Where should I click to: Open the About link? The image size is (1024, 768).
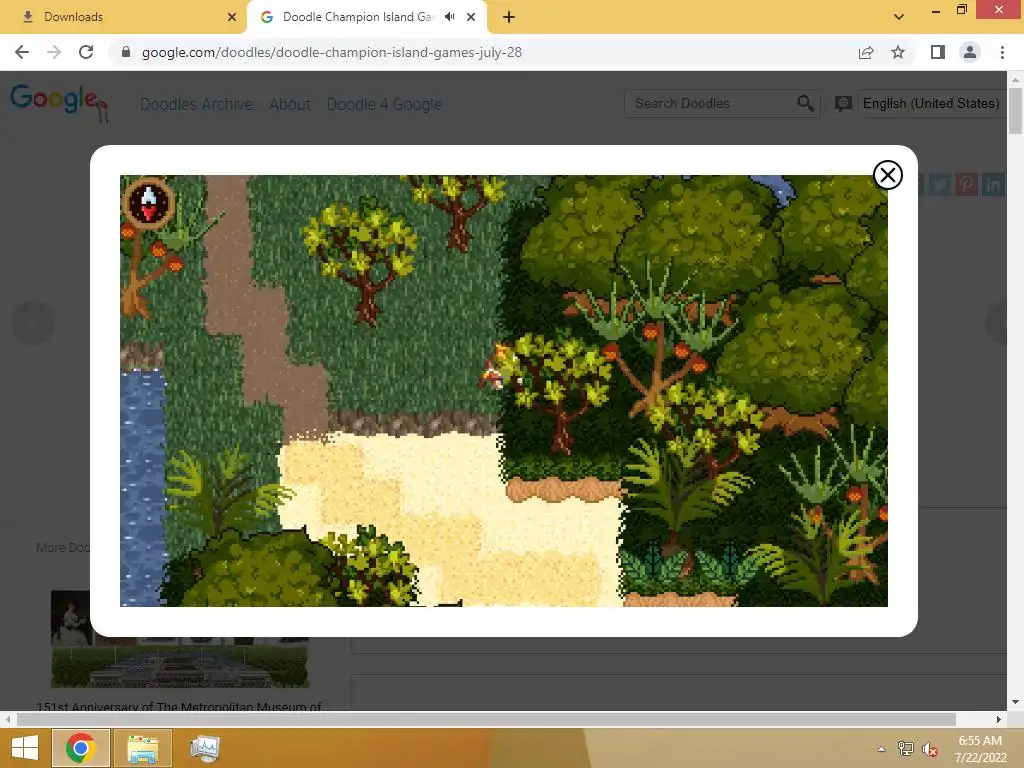(x=290, y=104)
